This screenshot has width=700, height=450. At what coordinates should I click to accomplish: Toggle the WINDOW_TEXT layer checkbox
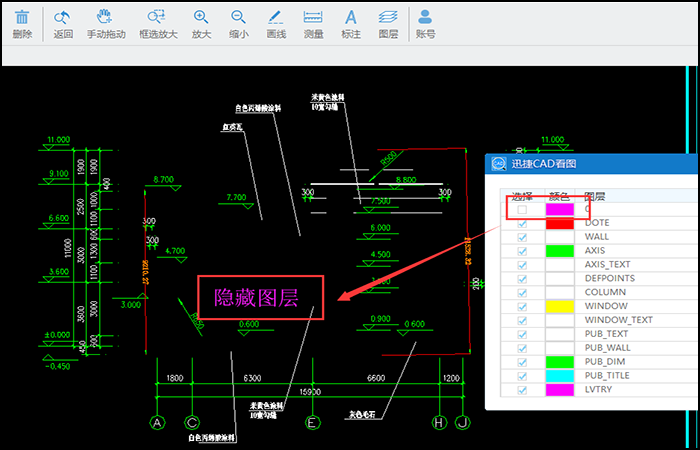tap(522, 321)
